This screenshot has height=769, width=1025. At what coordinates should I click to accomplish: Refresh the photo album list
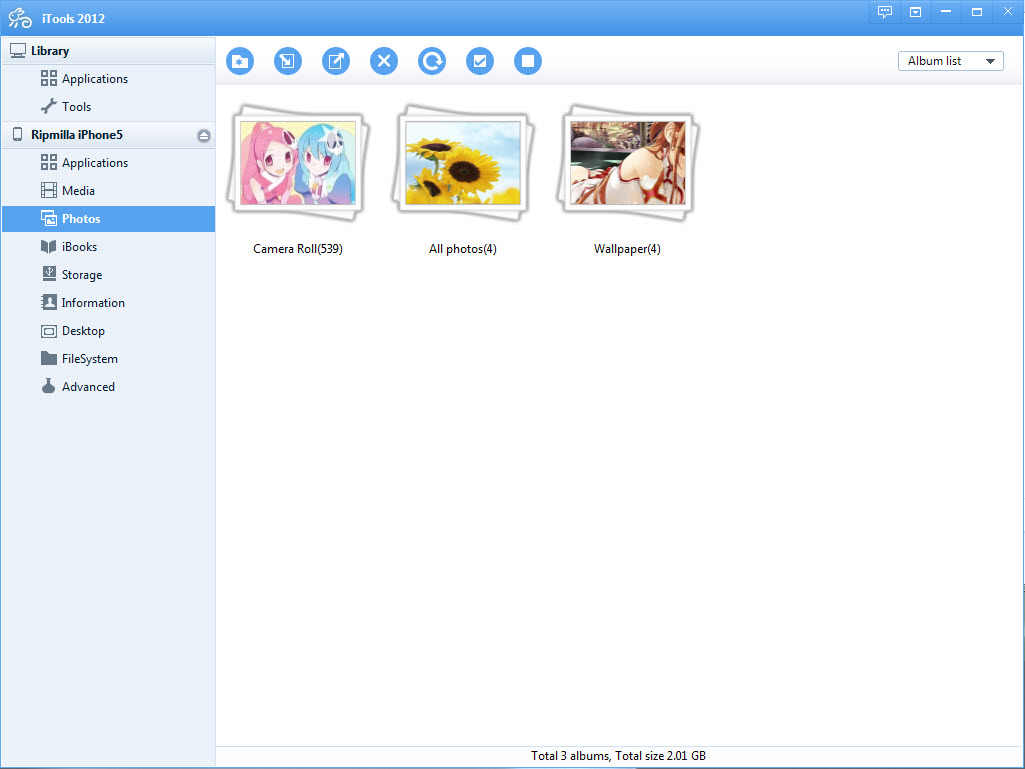[432, 61]
